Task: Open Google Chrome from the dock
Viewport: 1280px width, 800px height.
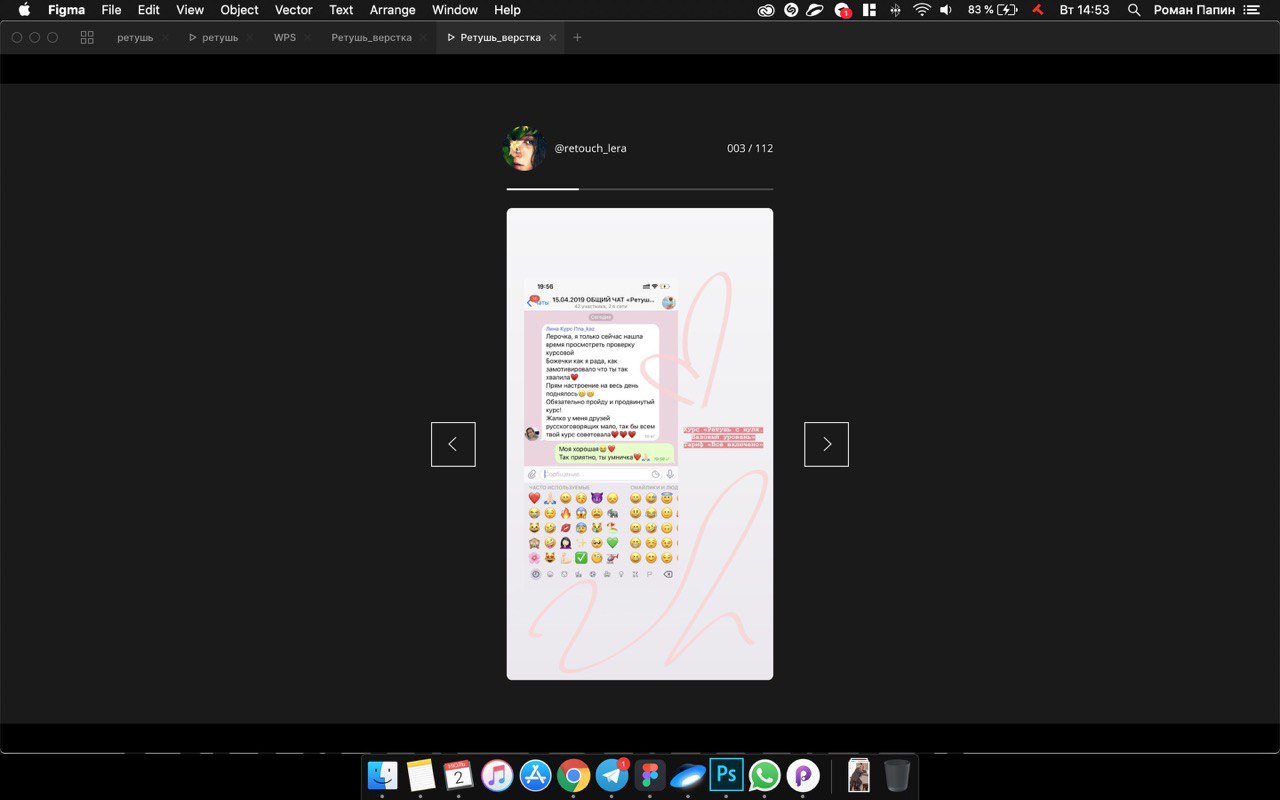Action: click(x=573, y=776)
